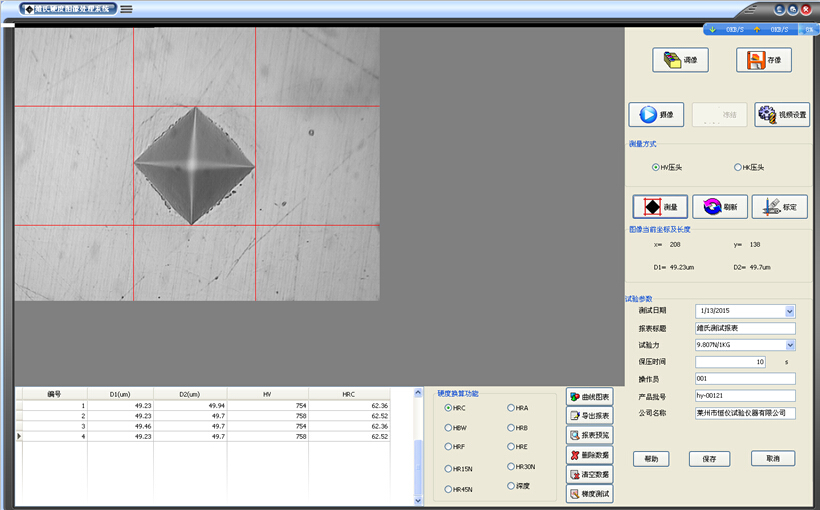Click the 操作员 operator input field
820x510 pixels.
click(745, 379)
